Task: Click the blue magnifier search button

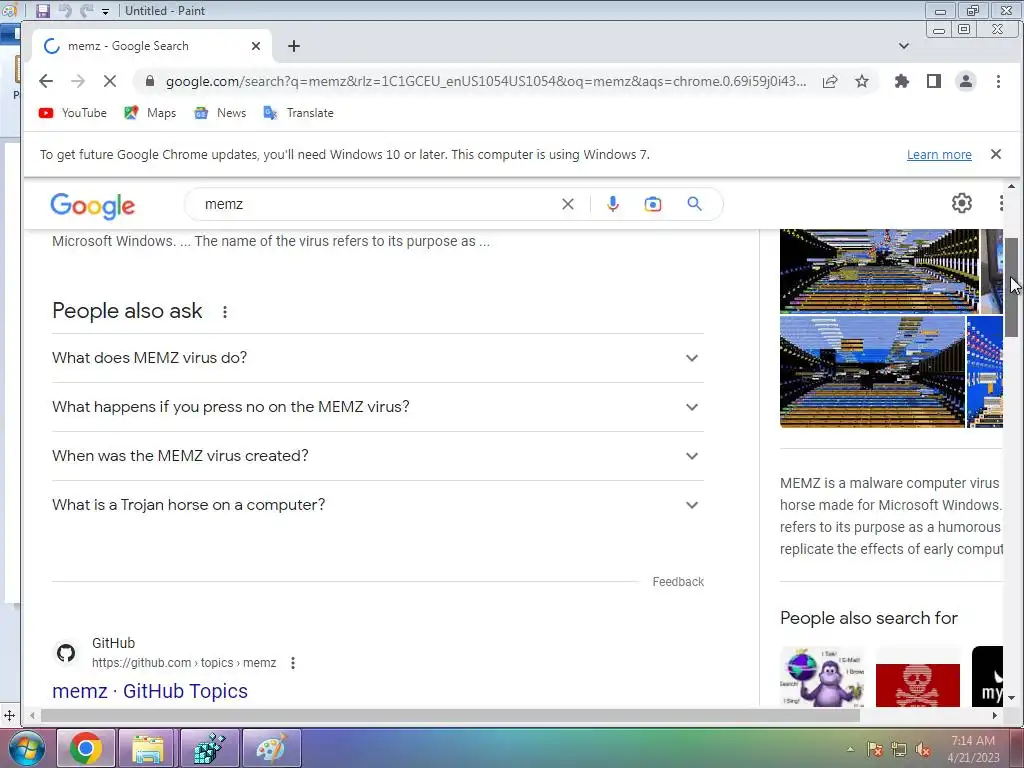Action: [695, 204]
